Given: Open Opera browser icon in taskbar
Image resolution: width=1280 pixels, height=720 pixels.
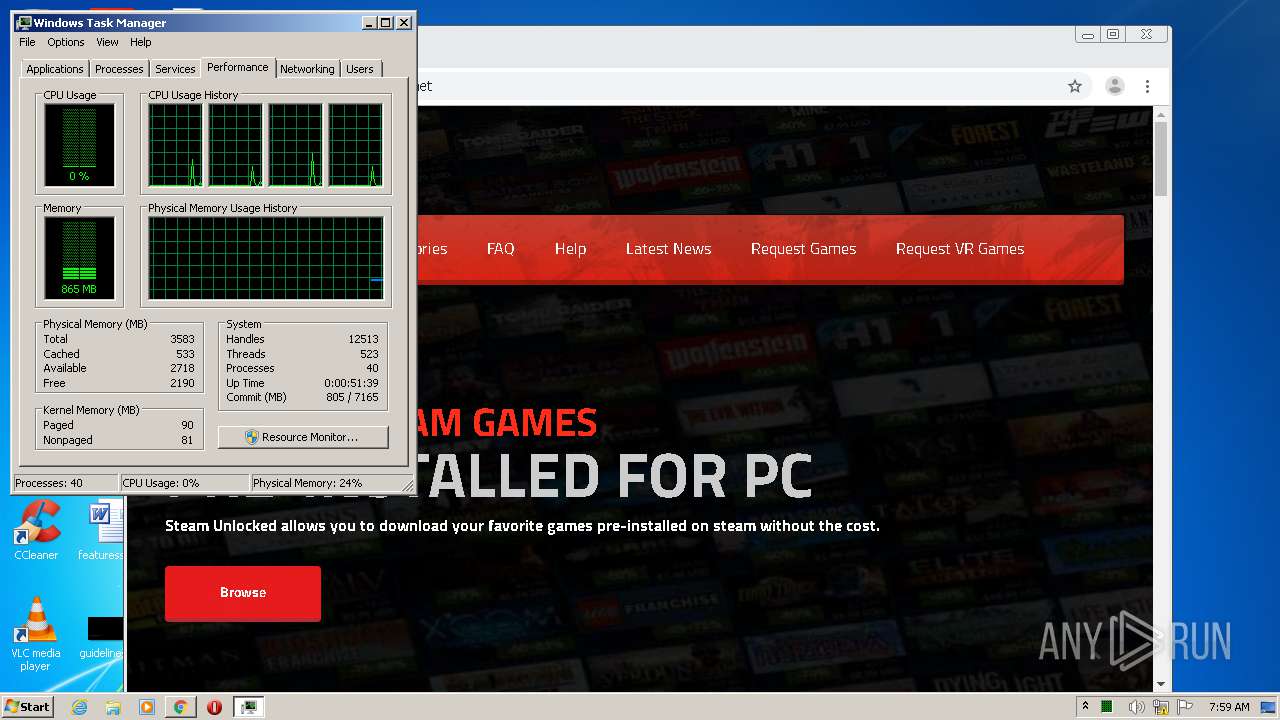Looking at the screenshot, I should coord(214,707).
